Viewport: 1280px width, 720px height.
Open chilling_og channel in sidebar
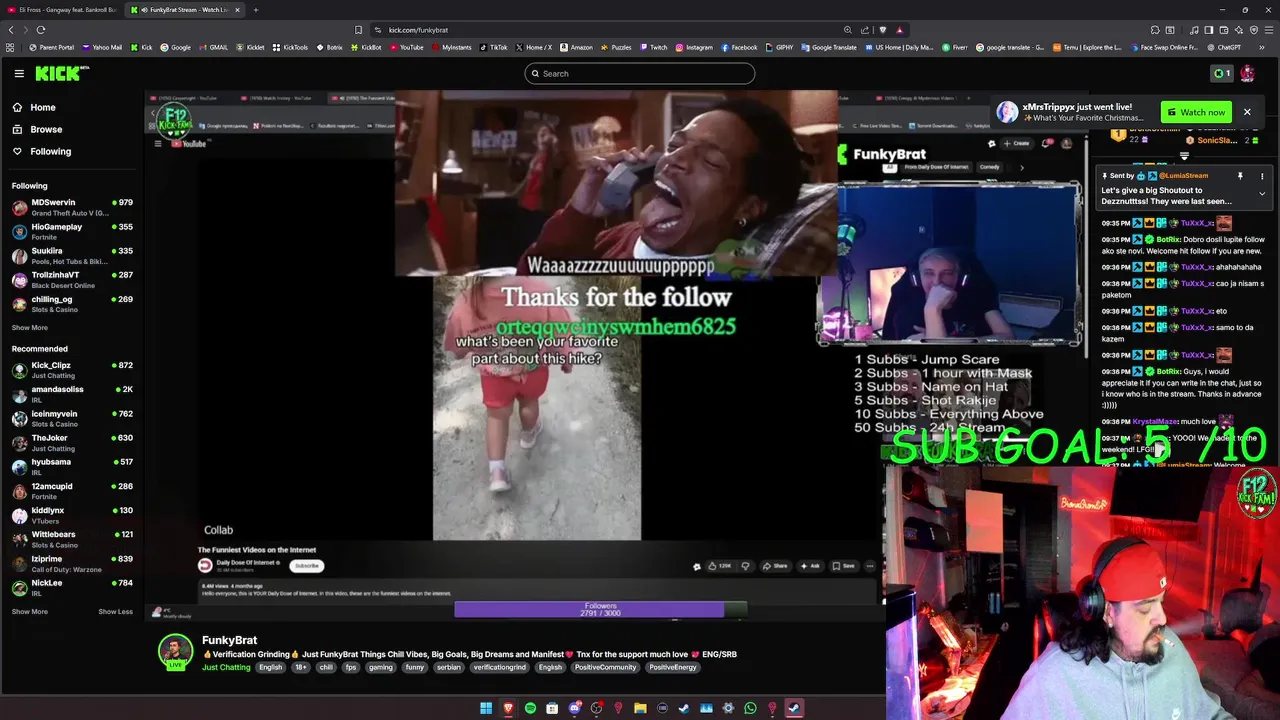[71, 303]
